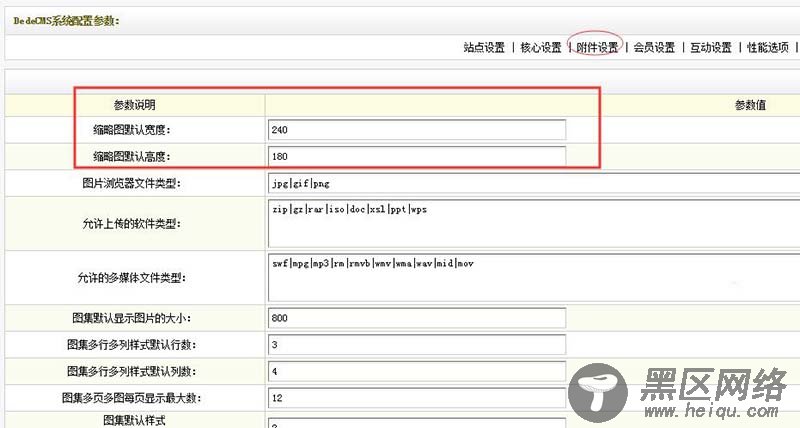
Task: Focus the 图集默认显示图片的大小 field
Action: 416,318
